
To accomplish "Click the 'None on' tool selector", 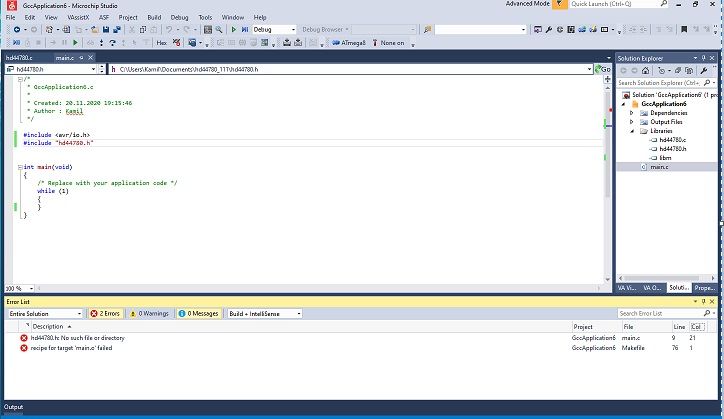I will pos(388,43).
